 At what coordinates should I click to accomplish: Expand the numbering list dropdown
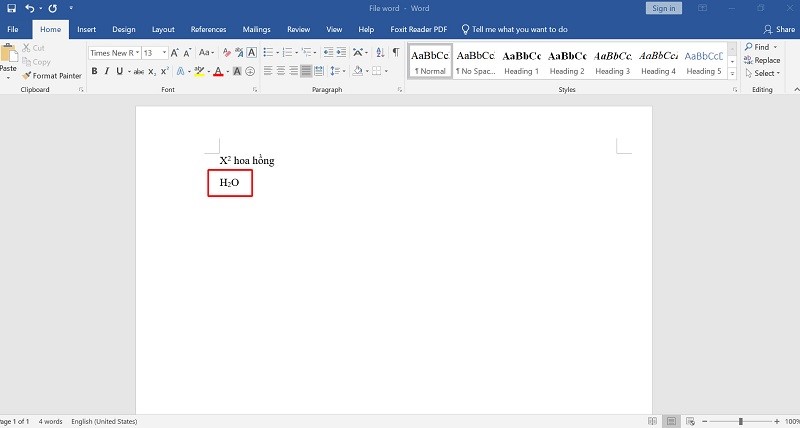[x=296, y=53]
